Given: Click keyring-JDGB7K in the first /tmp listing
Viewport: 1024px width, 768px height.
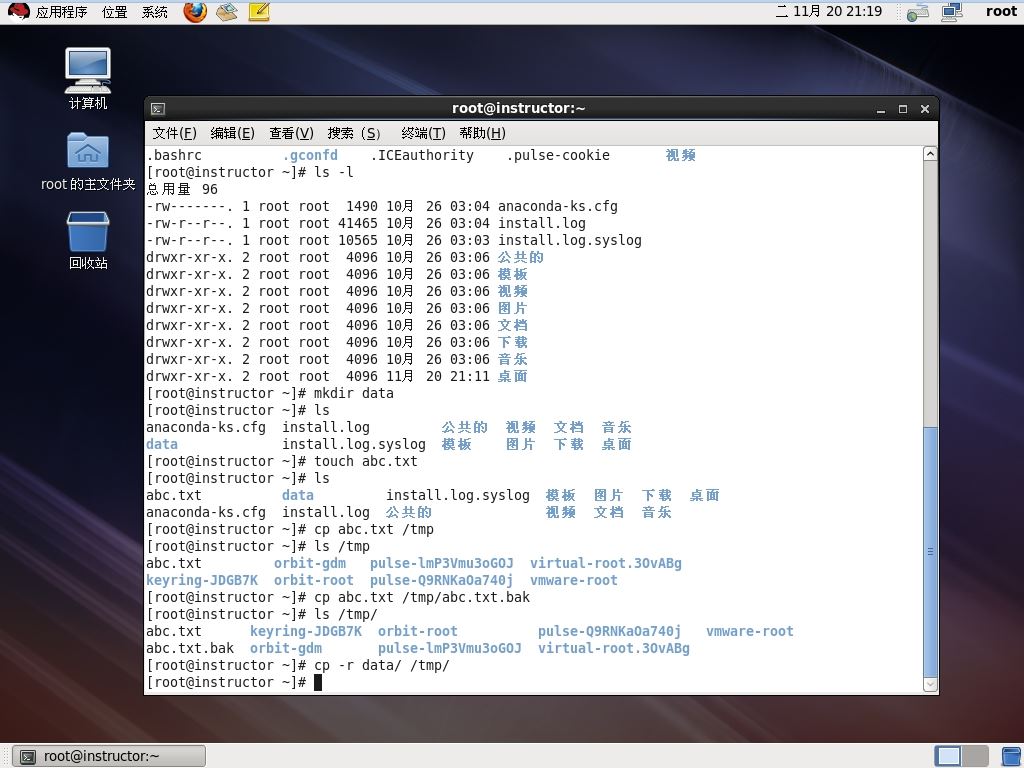Looking at the screenshot, I should click(202, 580).
